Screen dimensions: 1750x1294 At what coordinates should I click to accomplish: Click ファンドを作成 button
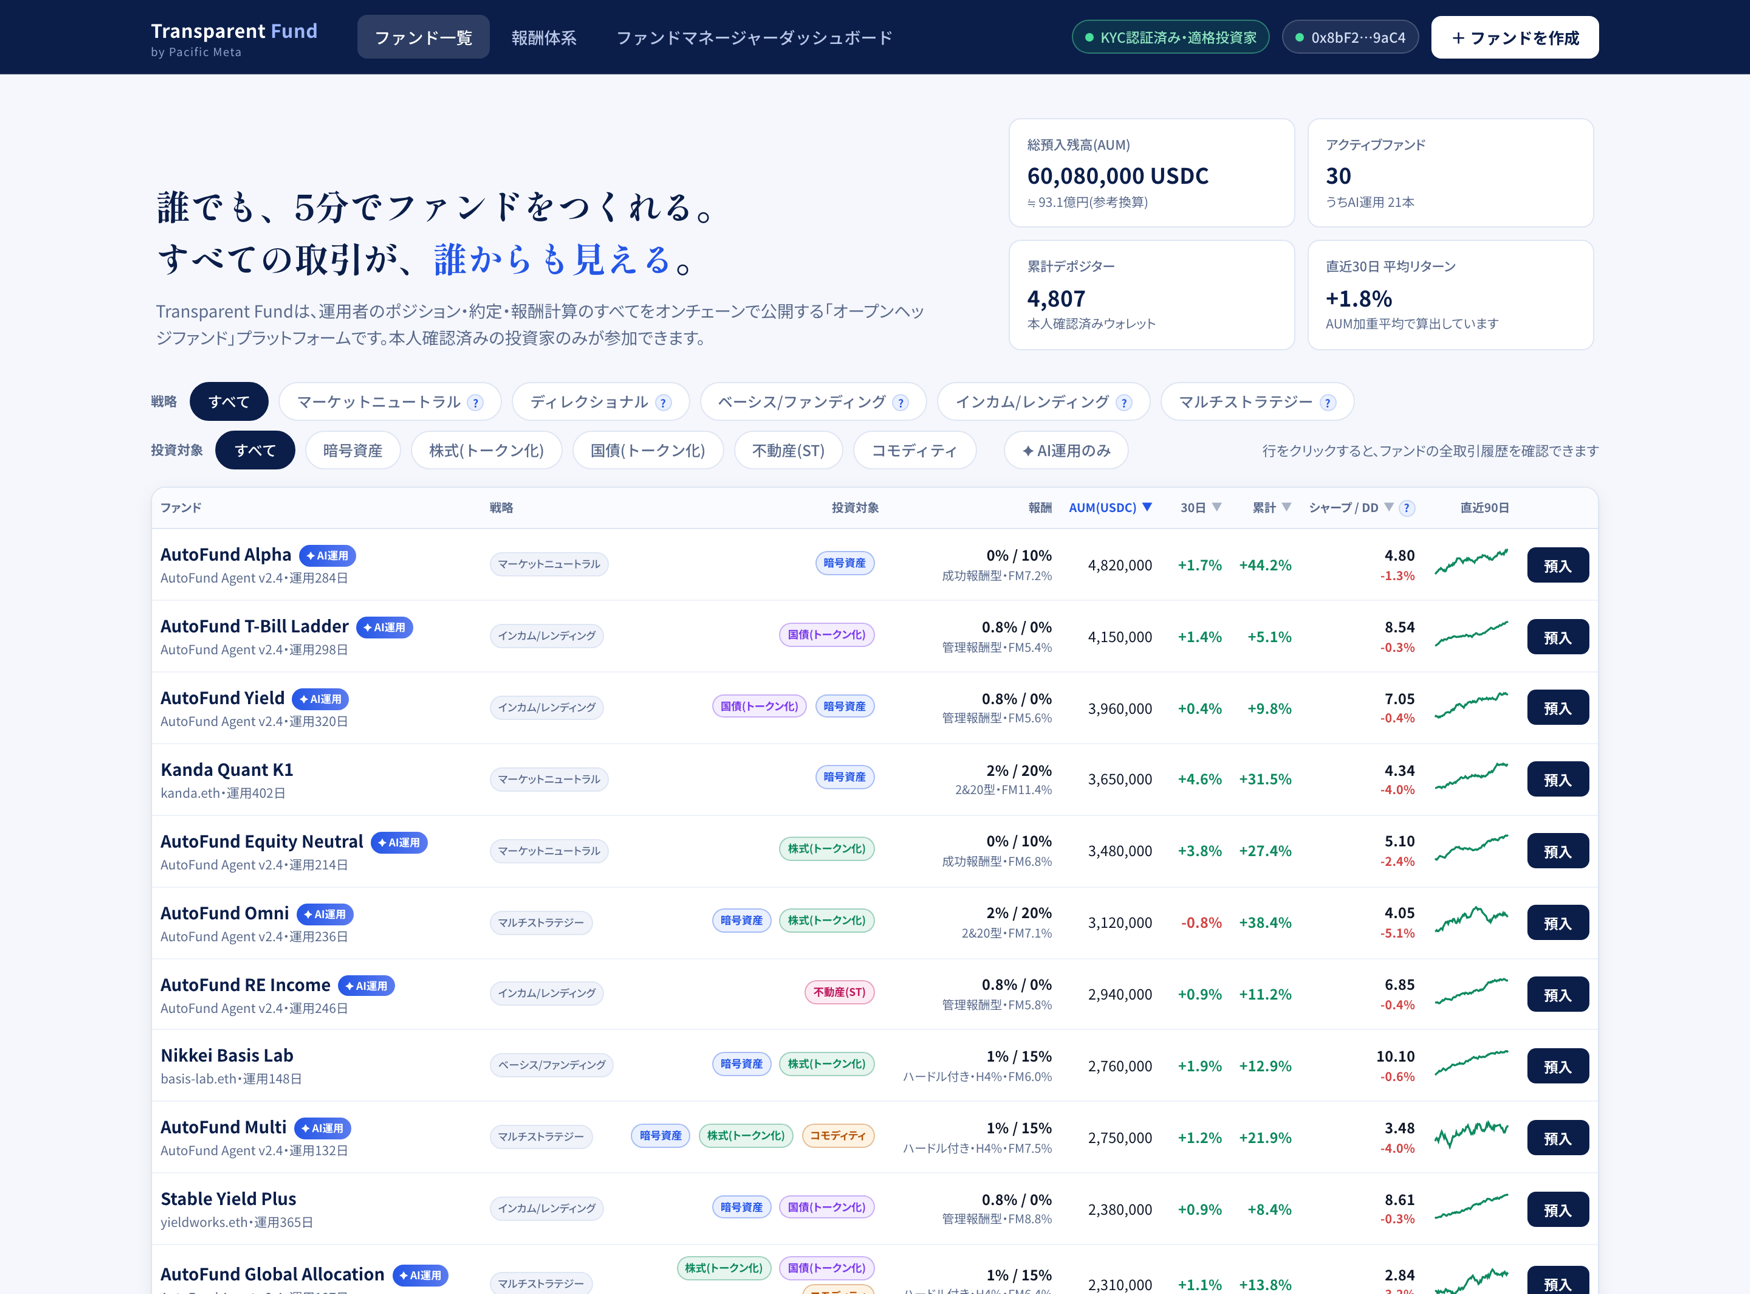point(1514,38)
